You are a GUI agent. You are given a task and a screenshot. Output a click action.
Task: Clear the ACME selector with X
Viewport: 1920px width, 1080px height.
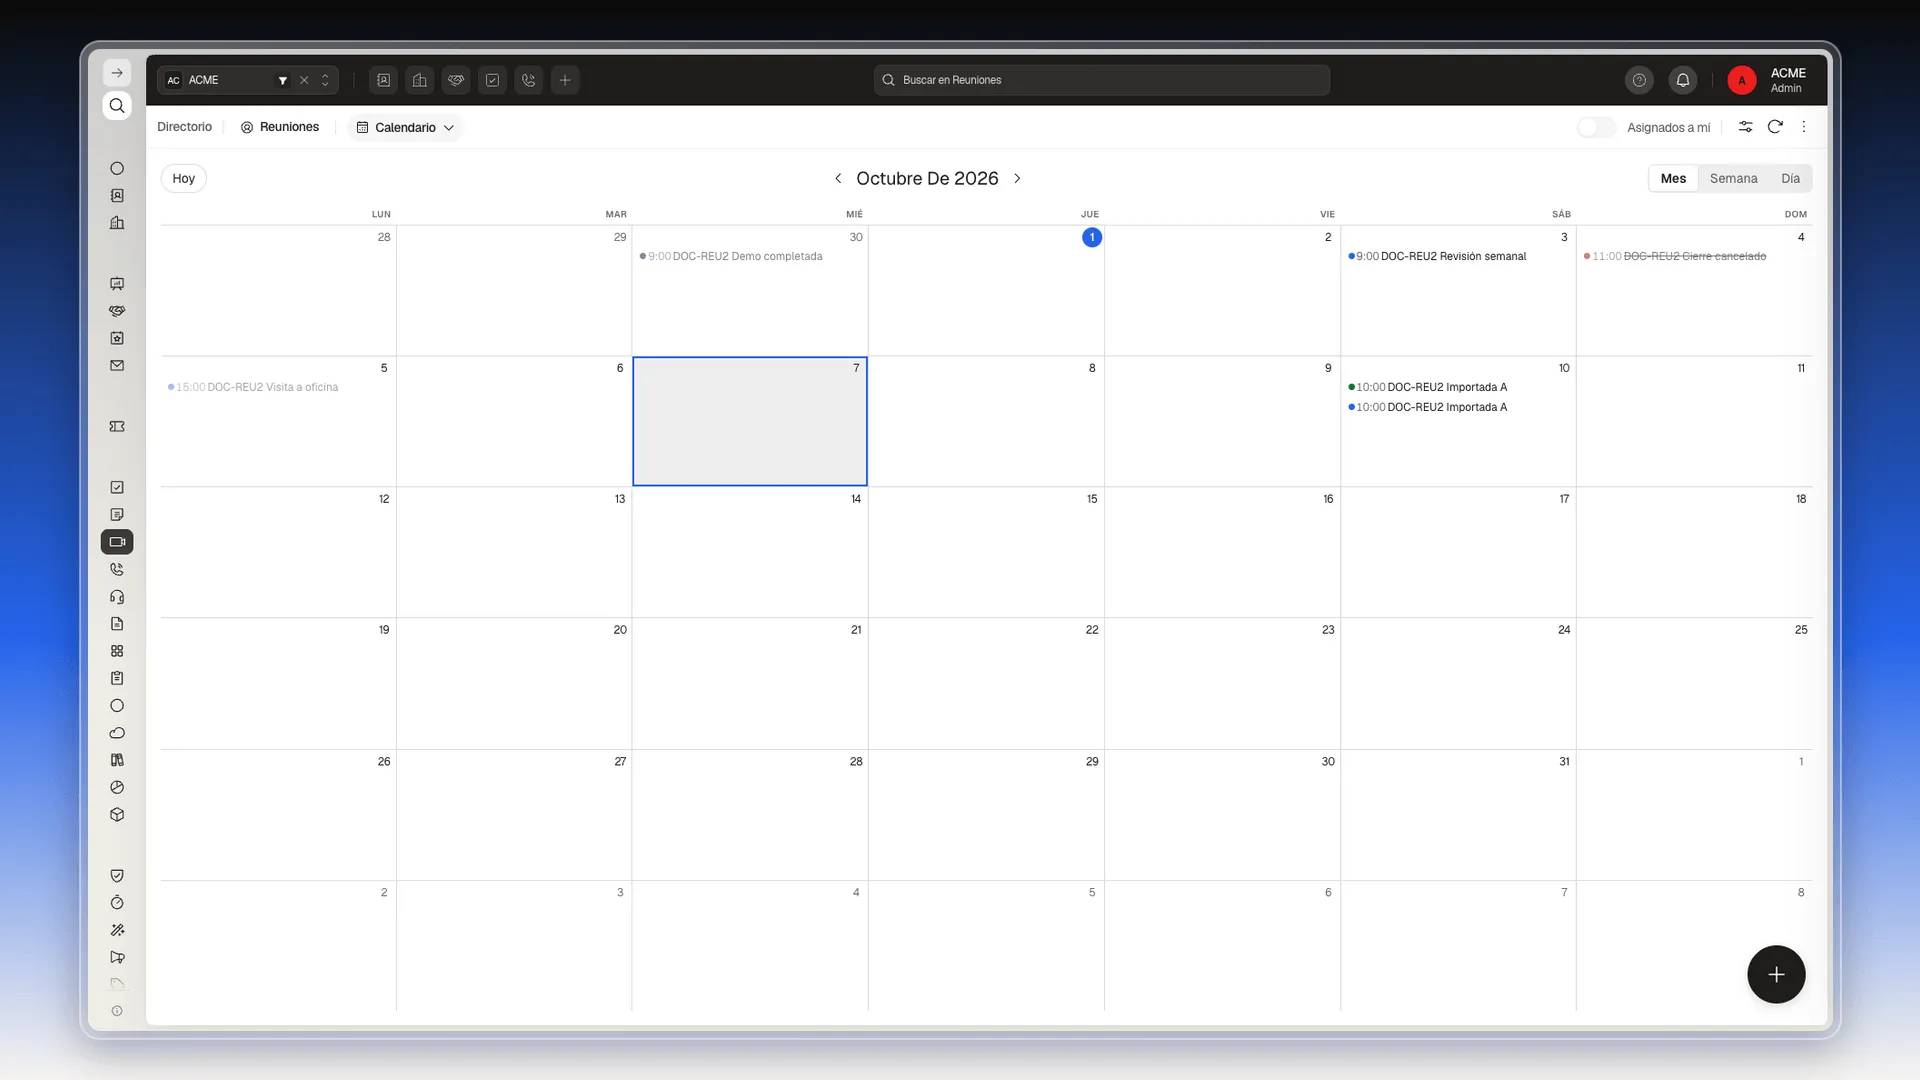click(304, 80)
